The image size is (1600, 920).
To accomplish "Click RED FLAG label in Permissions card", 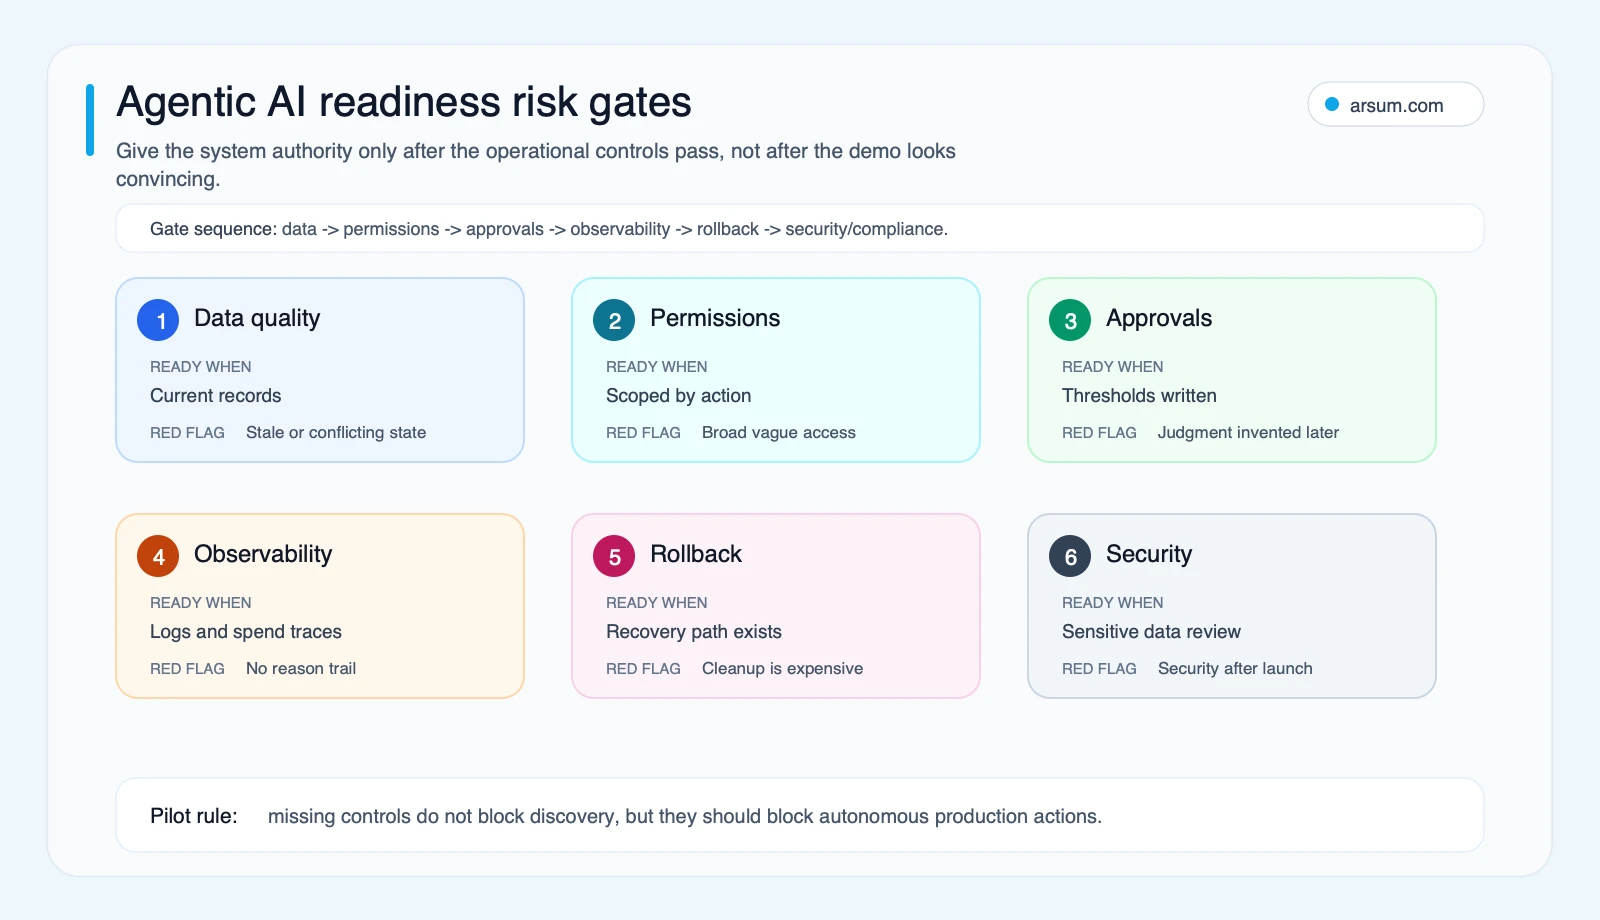I will click(x=643, y=433).
